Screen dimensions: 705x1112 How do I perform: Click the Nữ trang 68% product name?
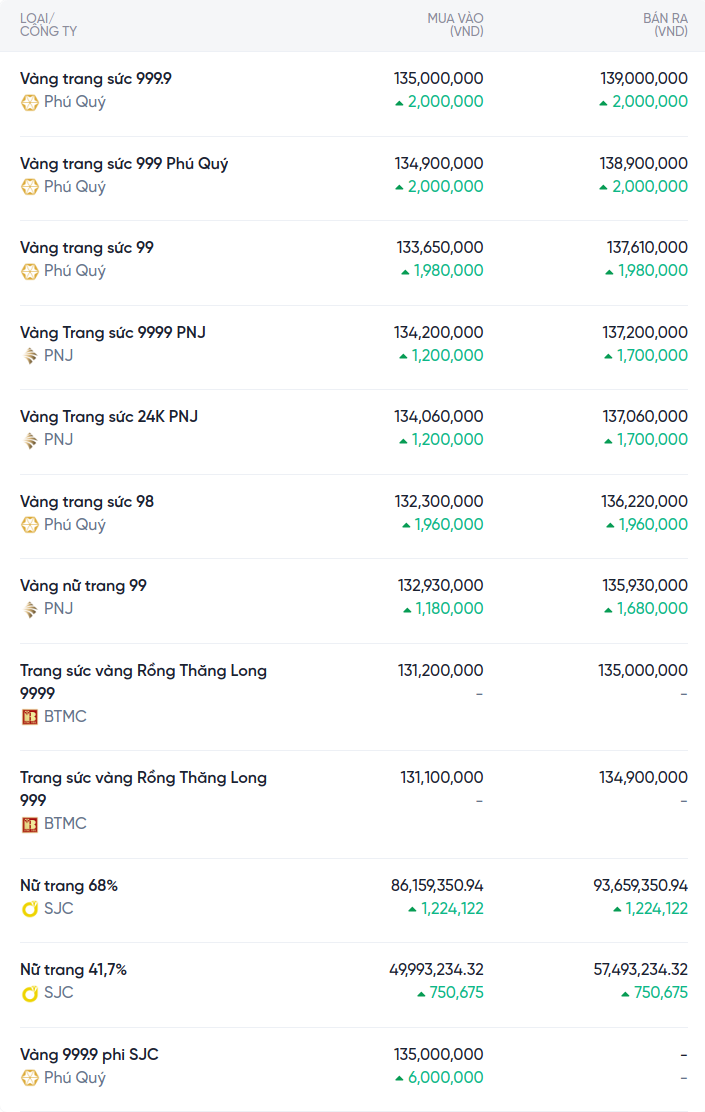pyautogui.click(x=69, y=886)
